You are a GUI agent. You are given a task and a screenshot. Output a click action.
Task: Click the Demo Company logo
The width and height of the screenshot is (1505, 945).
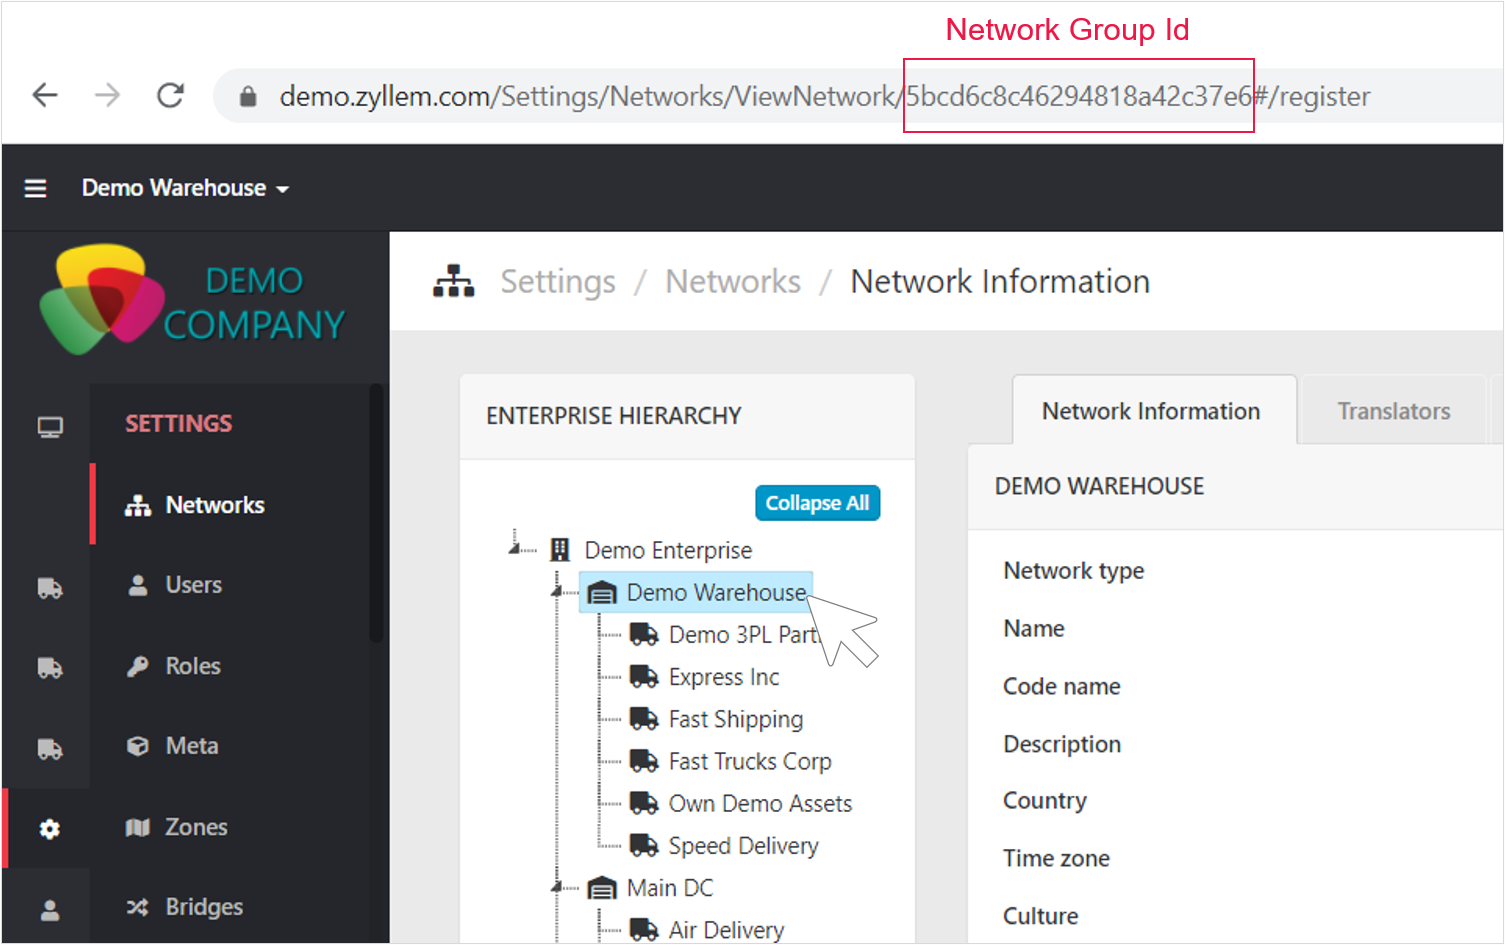pyautogui.click(x=193, y=301)
